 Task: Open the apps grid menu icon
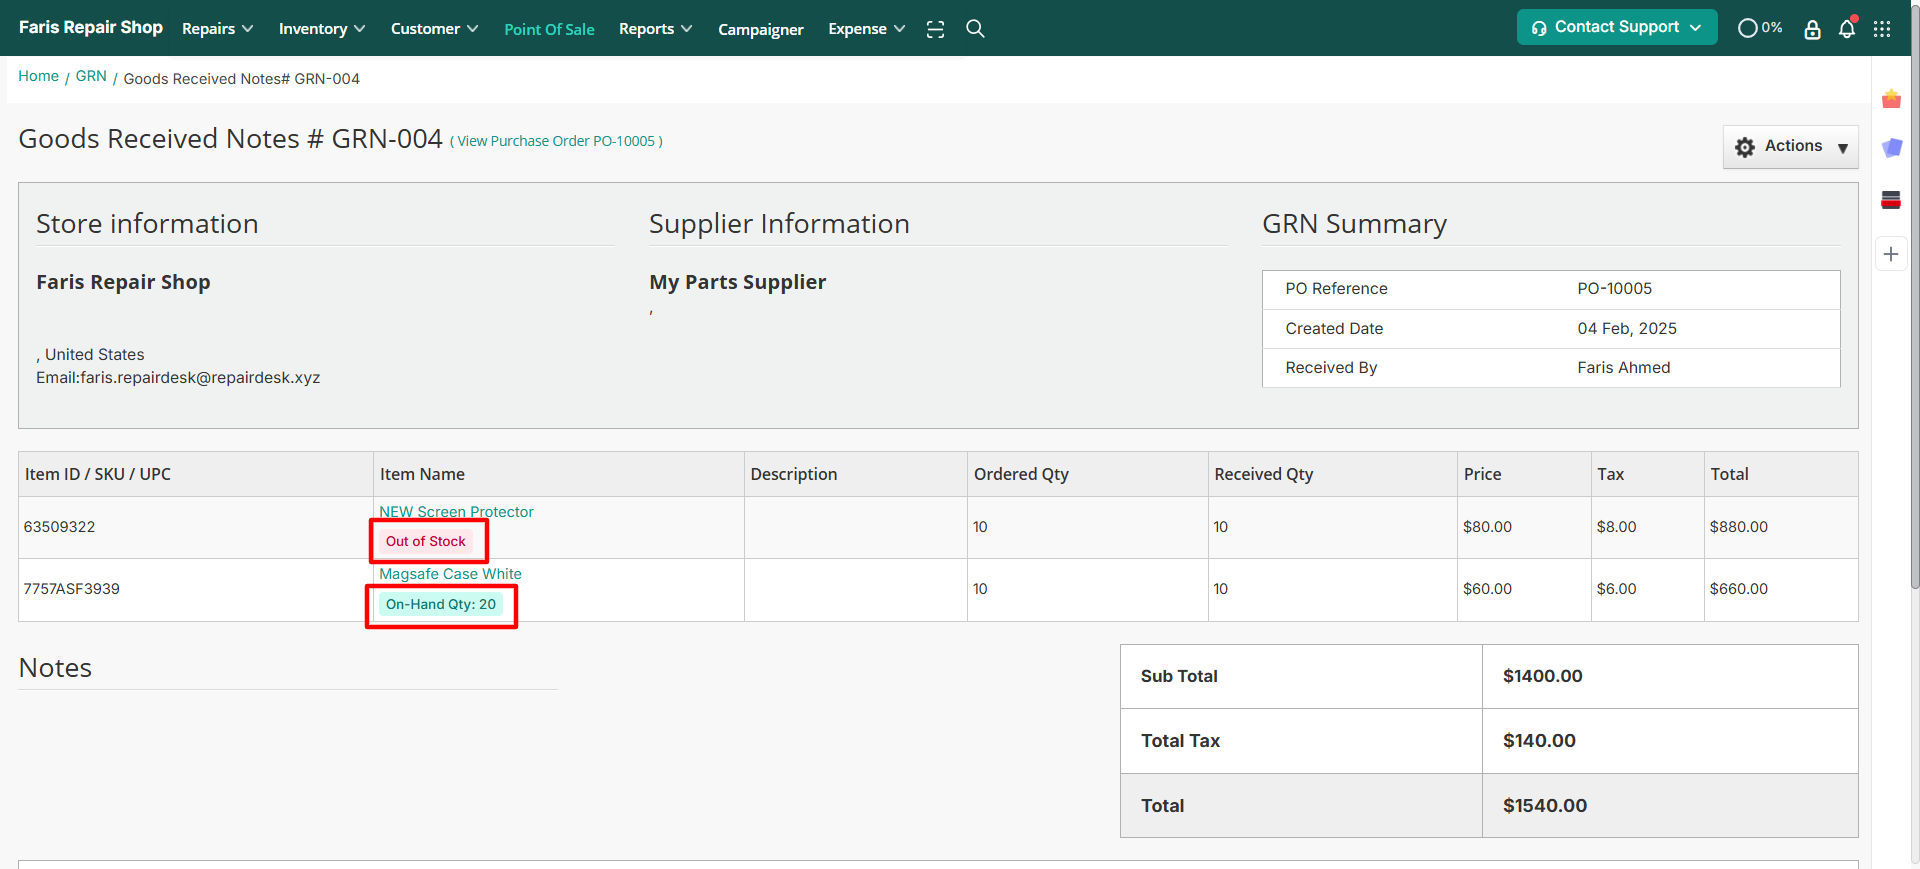(1882, 29)
